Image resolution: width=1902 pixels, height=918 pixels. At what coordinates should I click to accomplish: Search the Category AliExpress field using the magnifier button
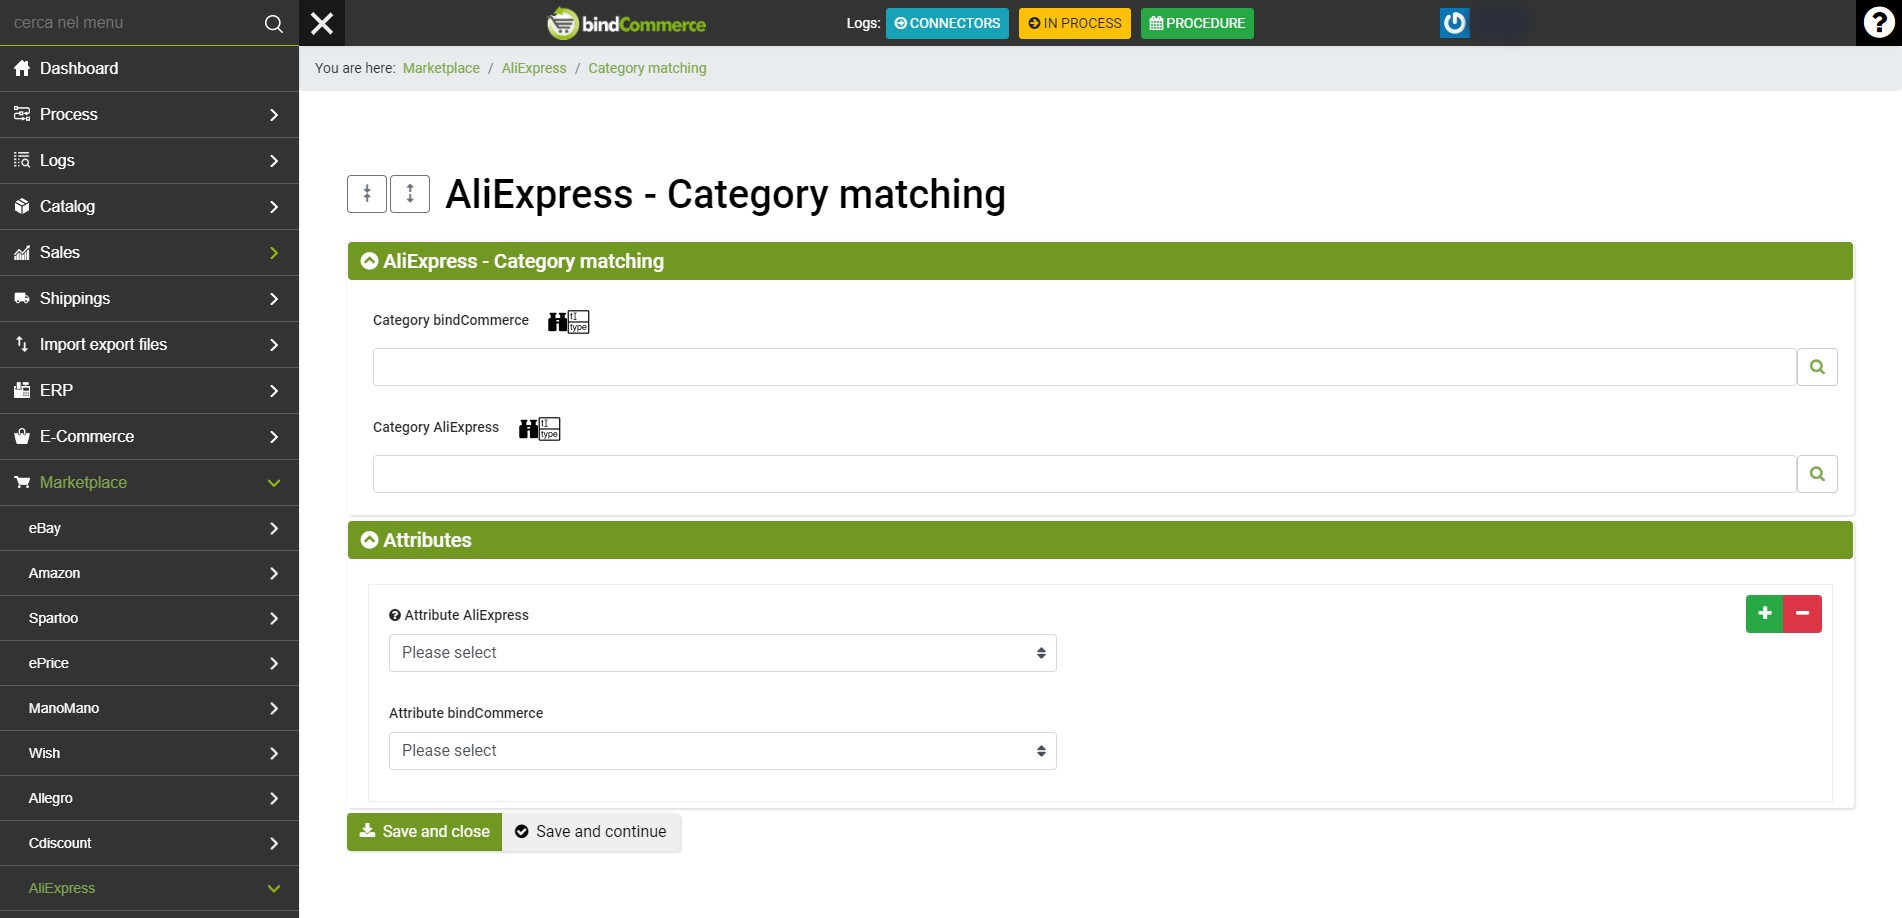click(x=1817, y=474)
